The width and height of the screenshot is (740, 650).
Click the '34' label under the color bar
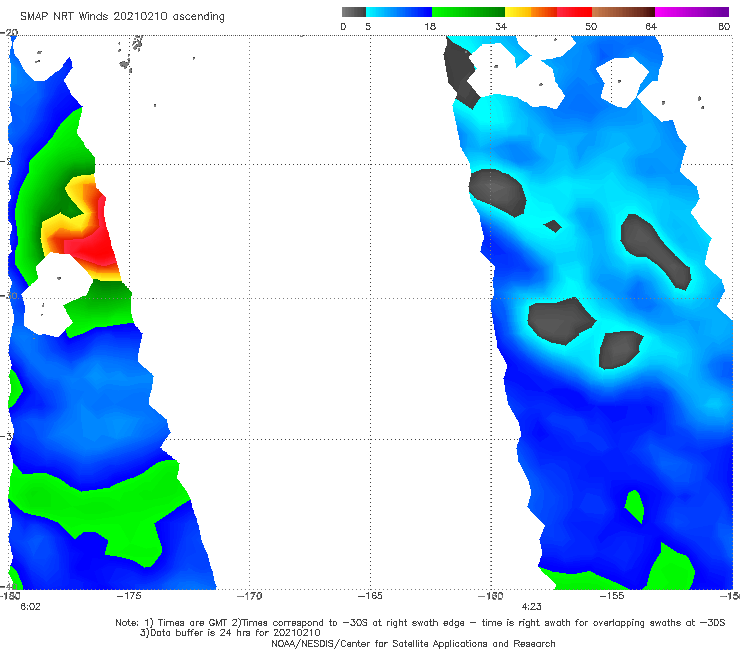(x=501, y=27)
